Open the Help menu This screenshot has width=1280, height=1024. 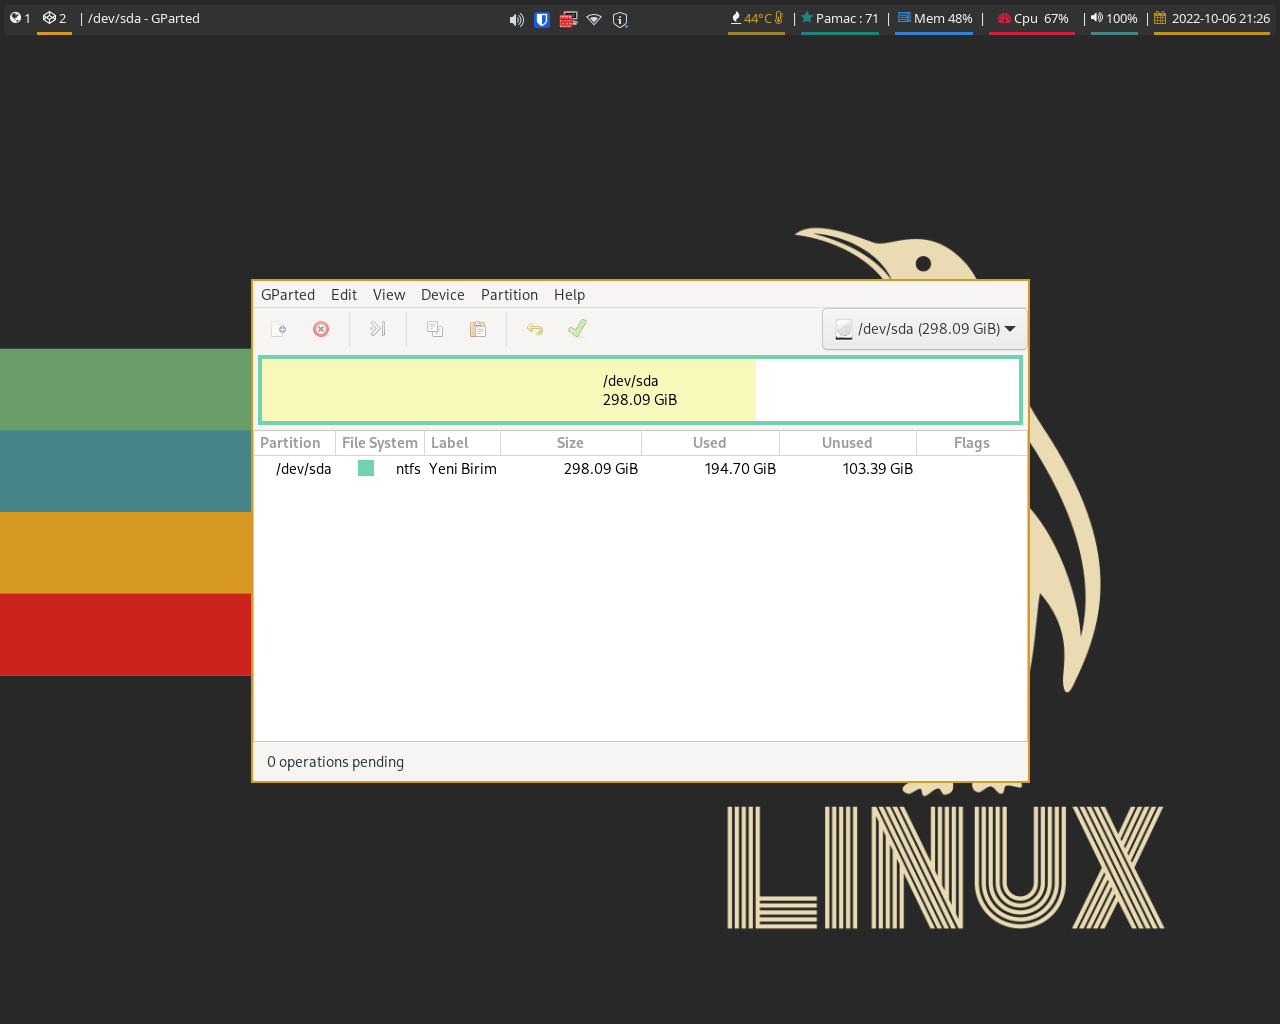pos(569,295)
